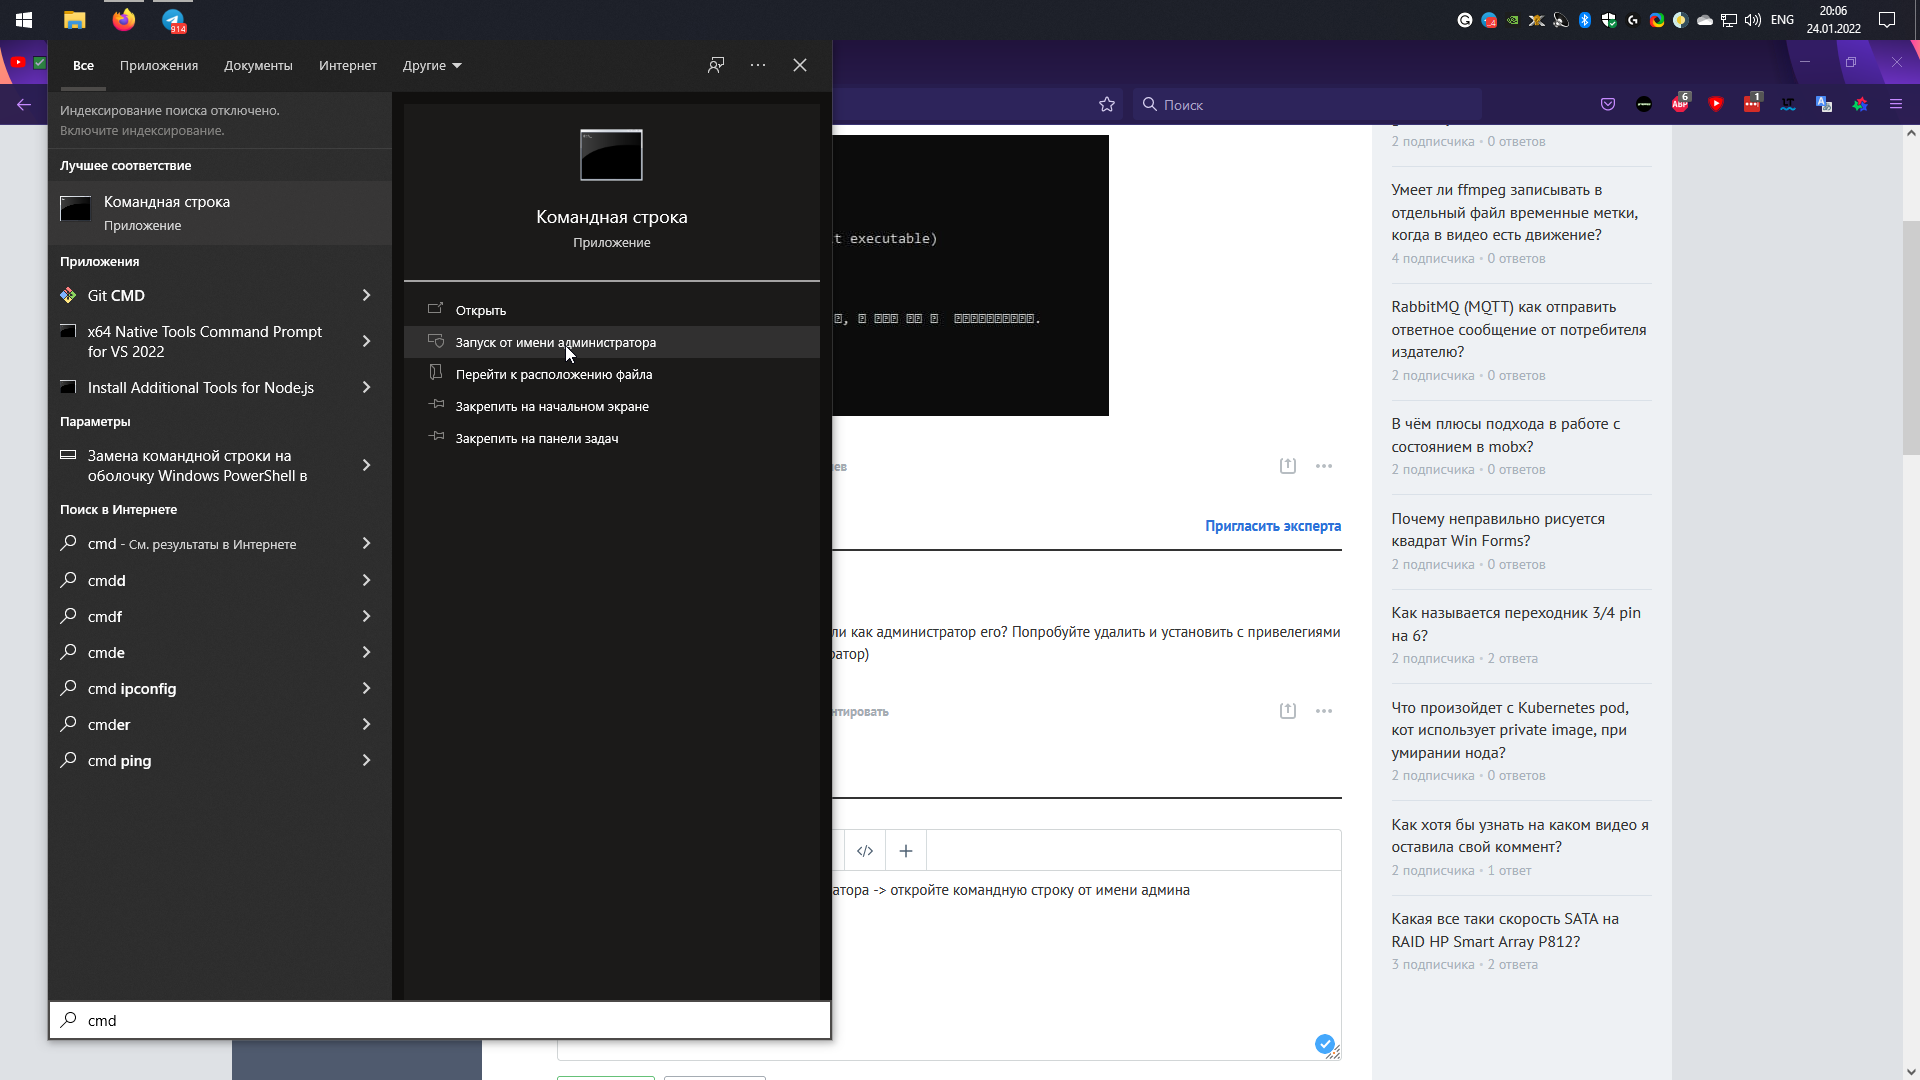The height and width of the screenshot is (1080, 1920).
Task: Open question about квадрат Win Forms
Action: coord(1498,530)
